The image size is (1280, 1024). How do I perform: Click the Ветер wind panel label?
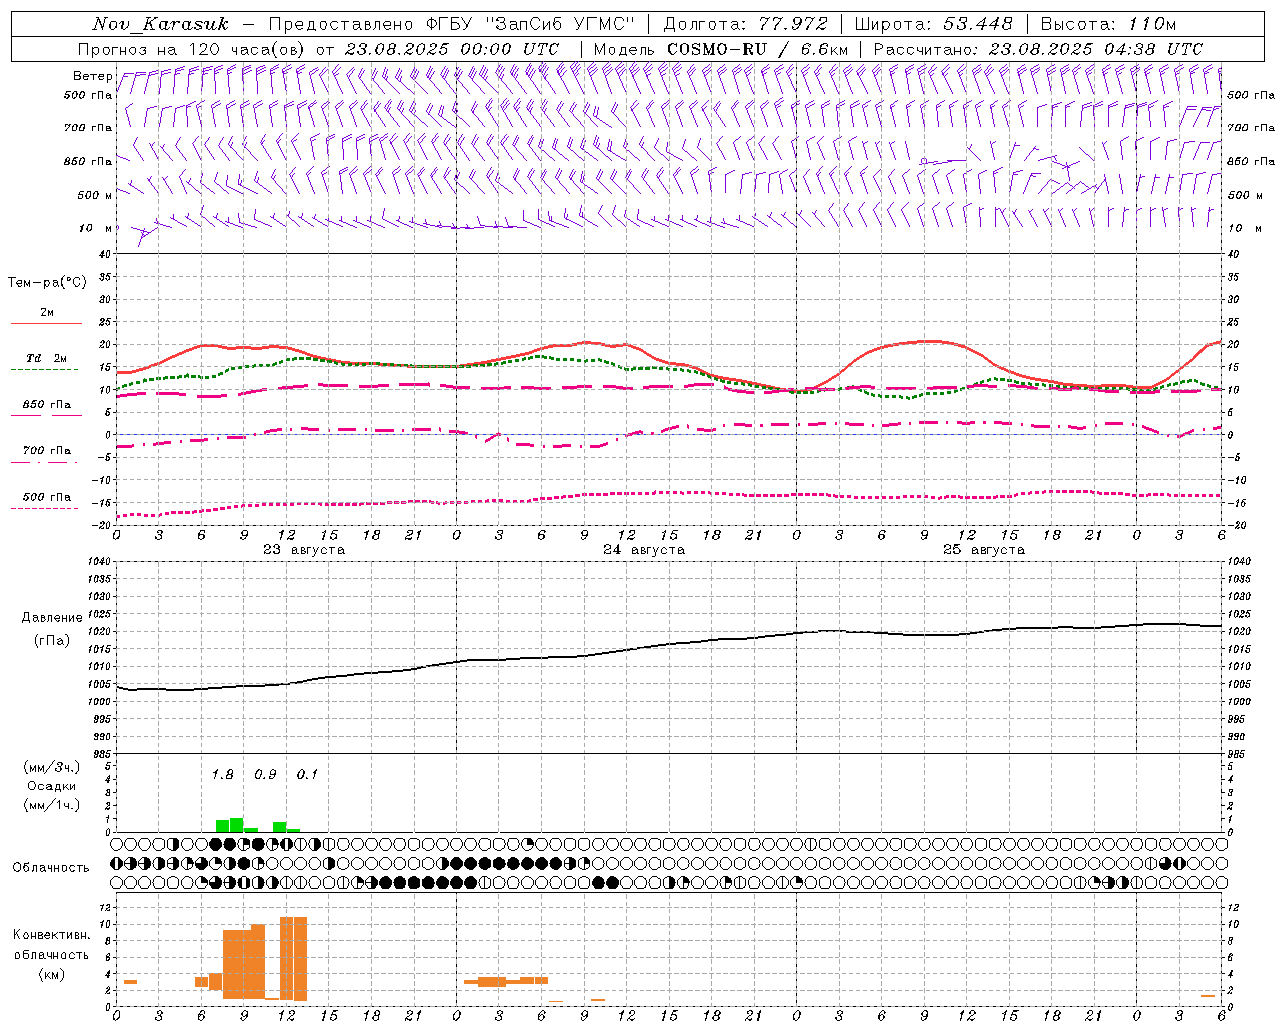point(92,76)
